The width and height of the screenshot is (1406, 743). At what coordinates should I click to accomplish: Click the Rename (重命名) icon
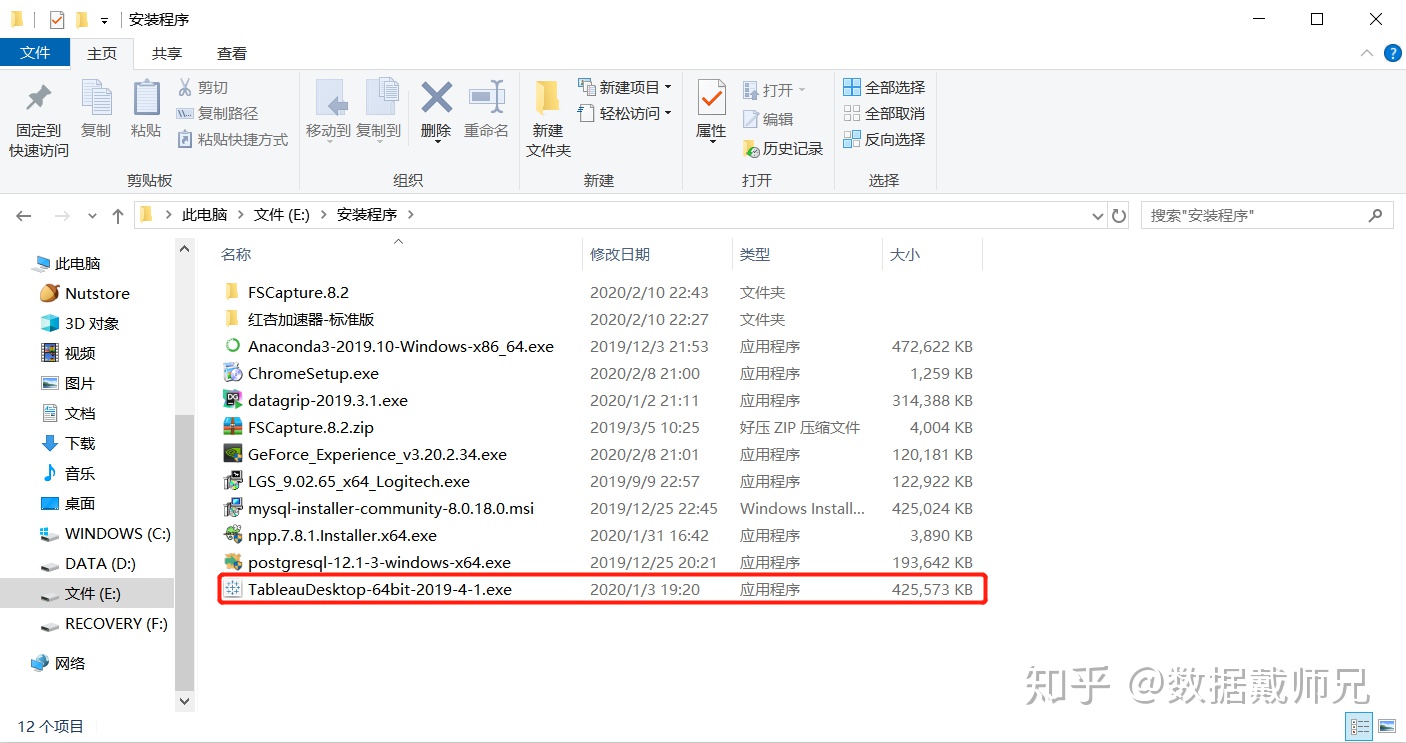(x=487, y=98)
